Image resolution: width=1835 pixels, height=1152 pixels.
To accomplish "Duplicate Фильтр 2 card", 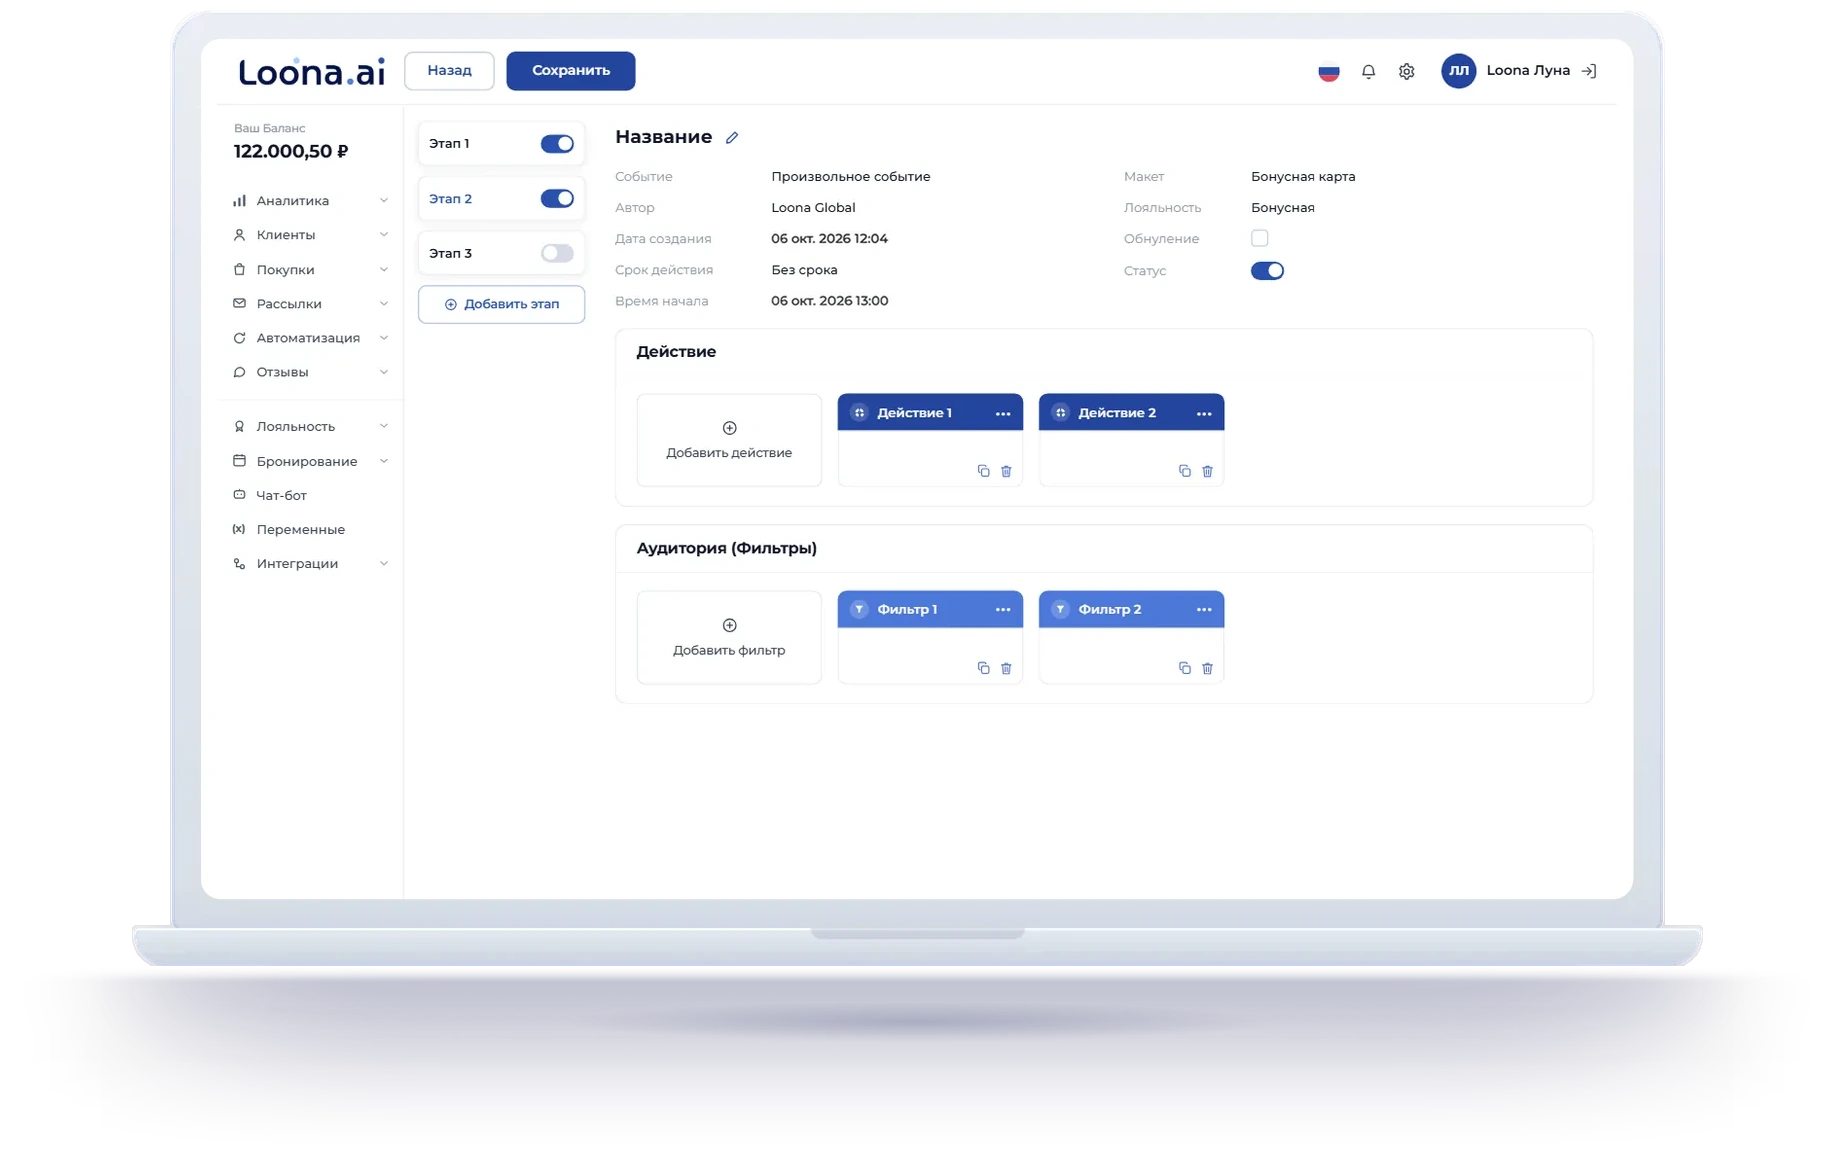I will [1184, 668].
